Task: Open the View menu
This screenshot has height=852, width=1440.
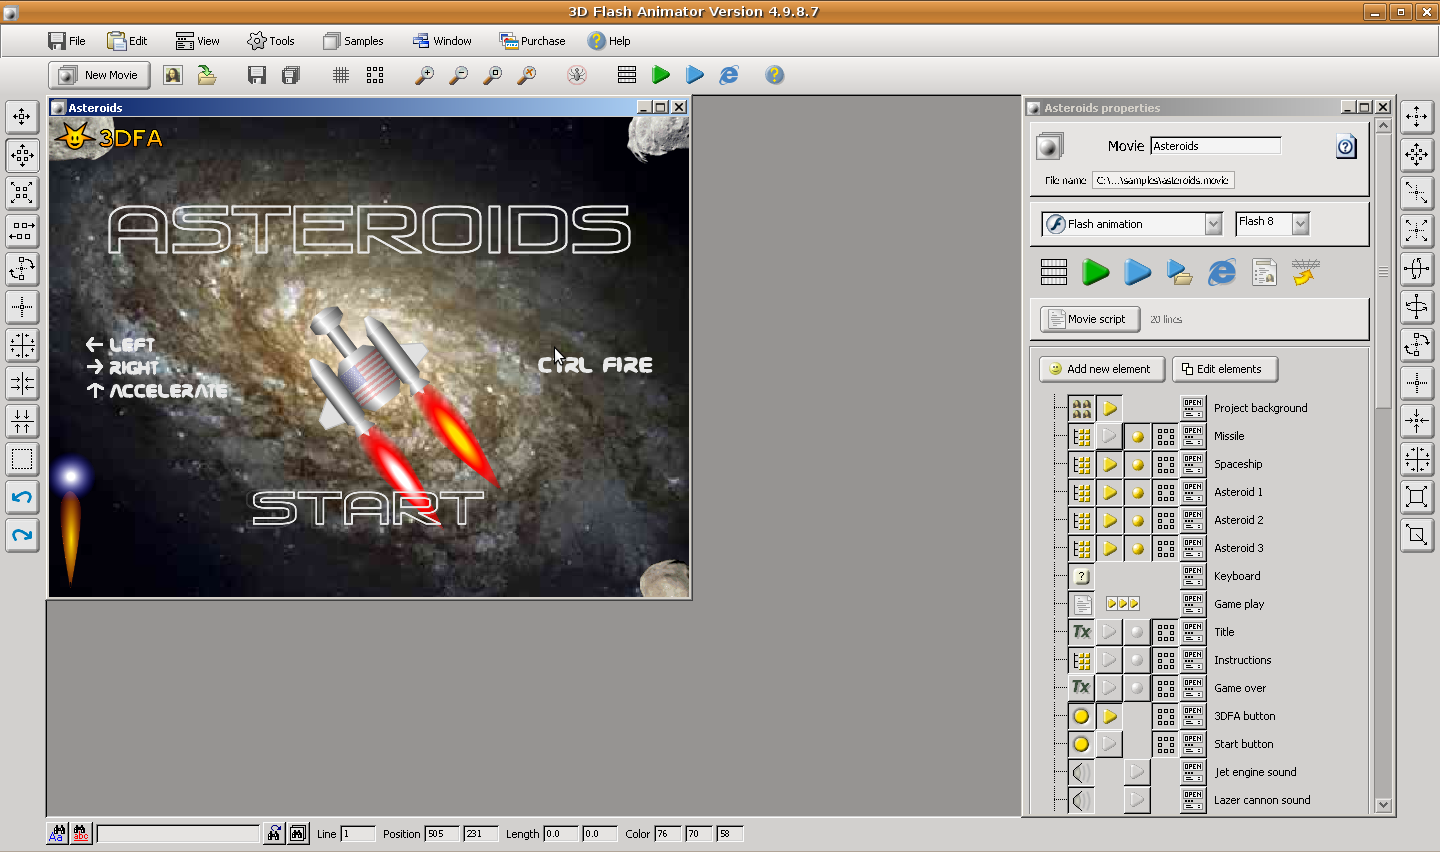Action: [198, 41]
